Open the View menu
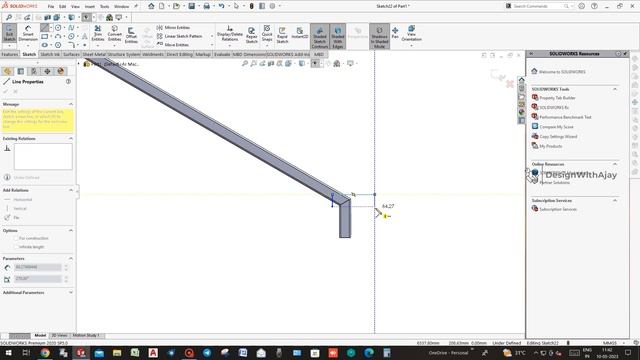 [x=76, y=7]
